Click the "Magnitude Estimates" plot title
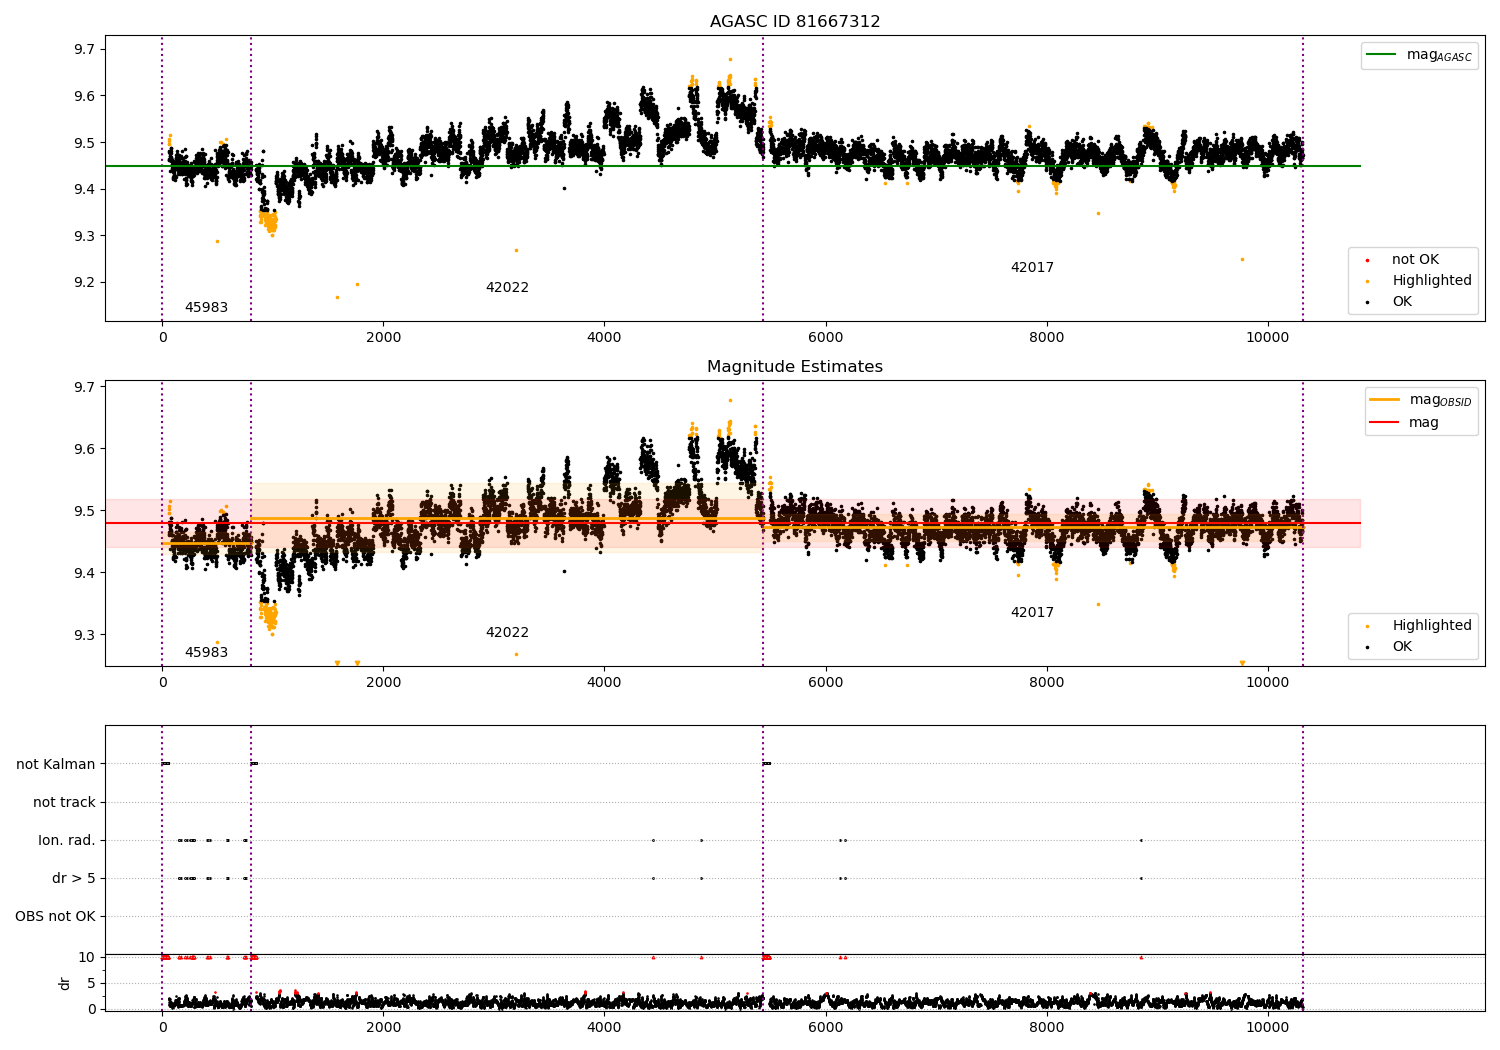The width and height of the screenshot is (1500, 1050). pyautogui.click(x=795, y=367)
